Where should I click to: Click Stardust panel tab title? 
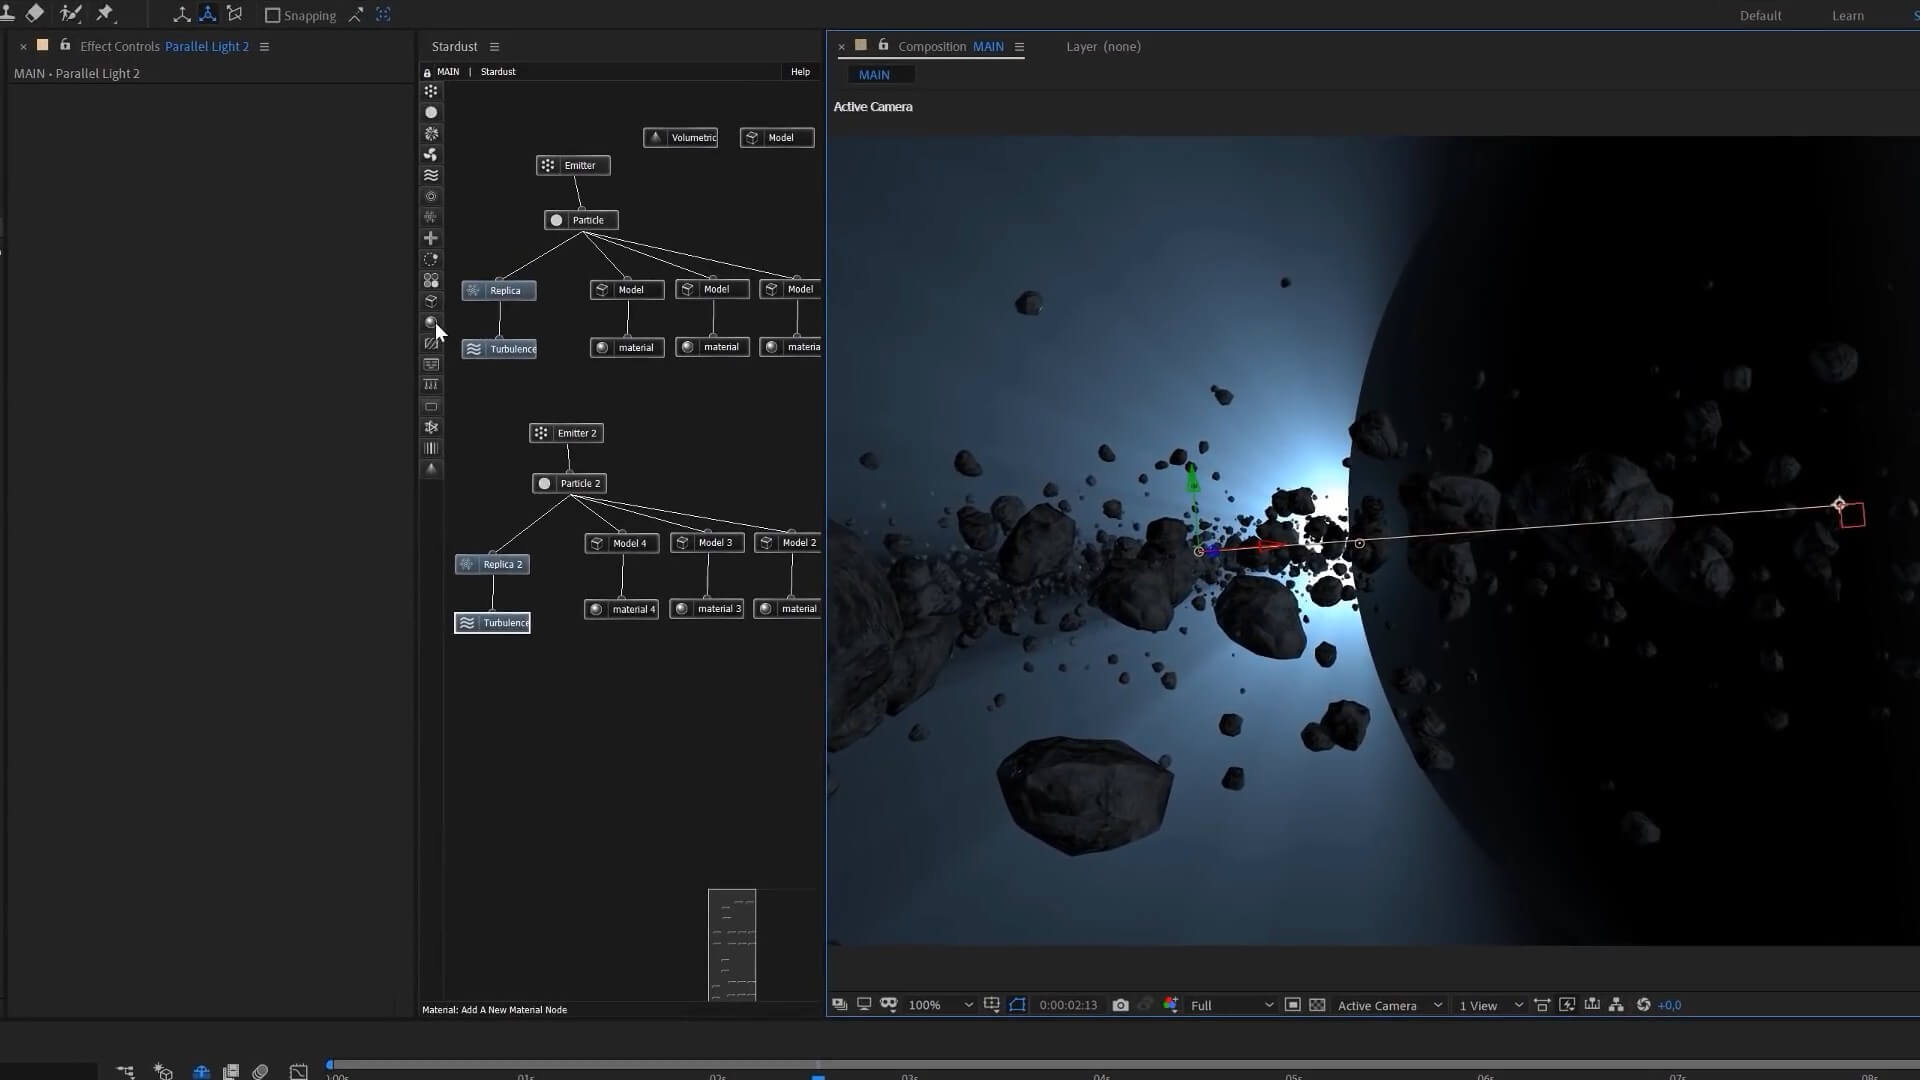coord(454,46)
